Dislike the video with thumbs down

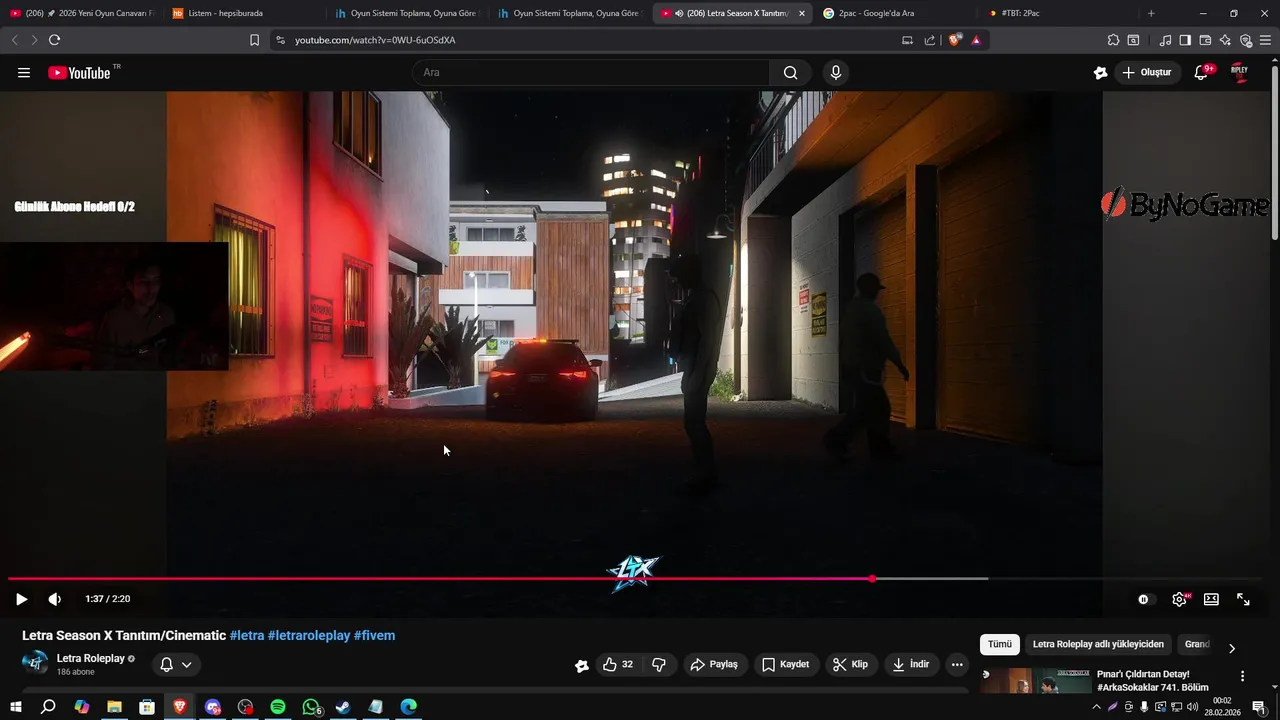pyautogui.click(x=659, y=664)
